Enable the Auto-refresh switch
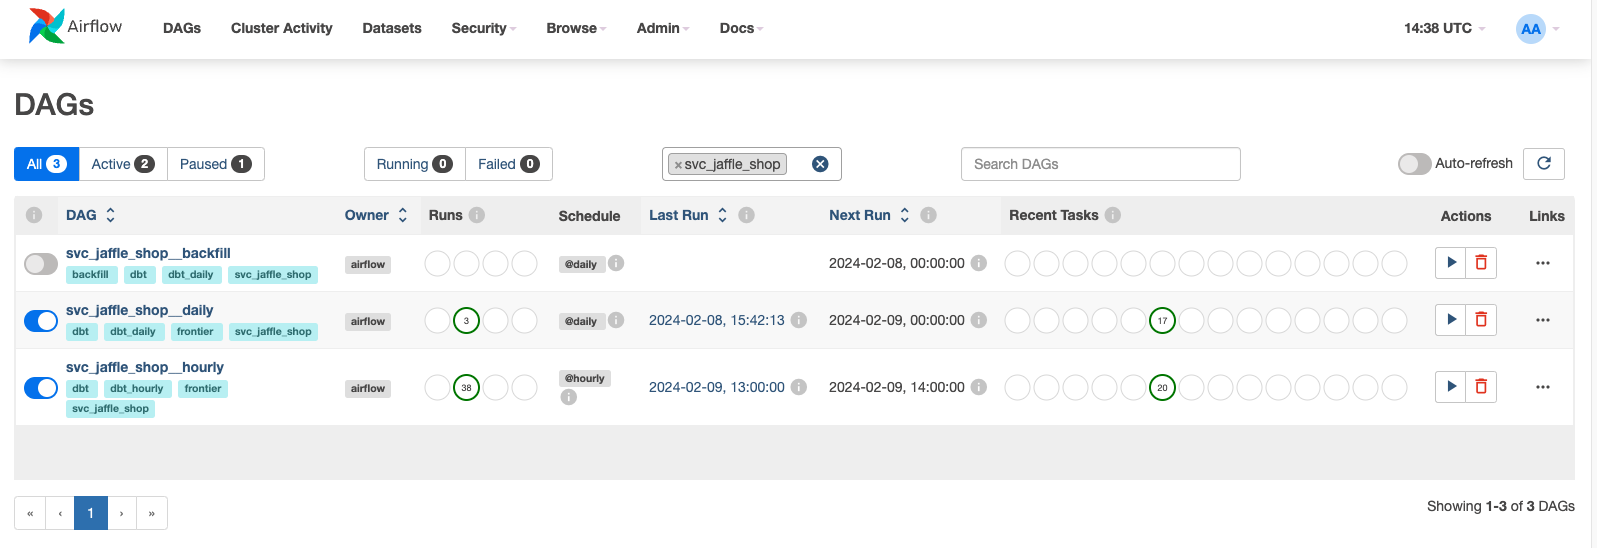 point(1414,164)
